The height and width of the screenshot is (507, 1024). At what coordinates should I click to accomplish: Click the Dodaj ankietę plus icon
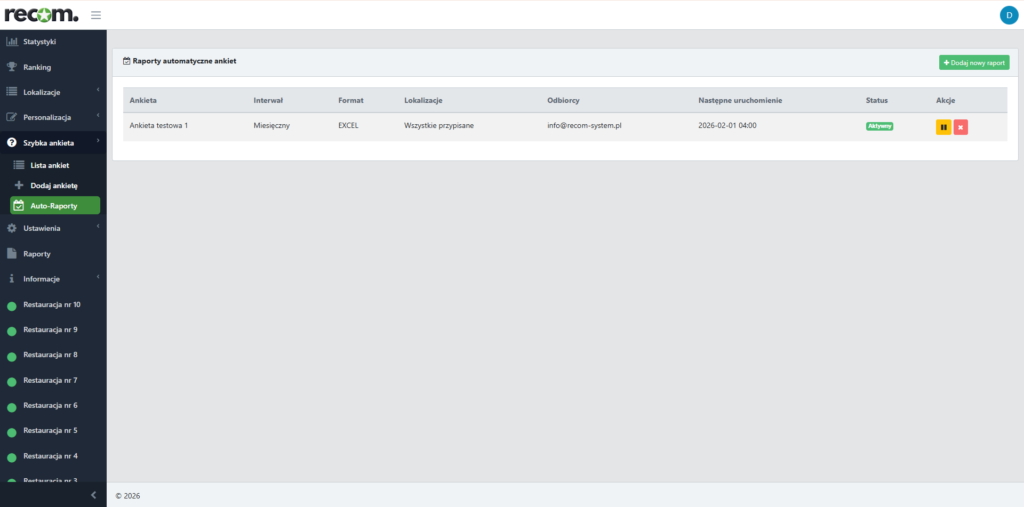pos(18,186)
